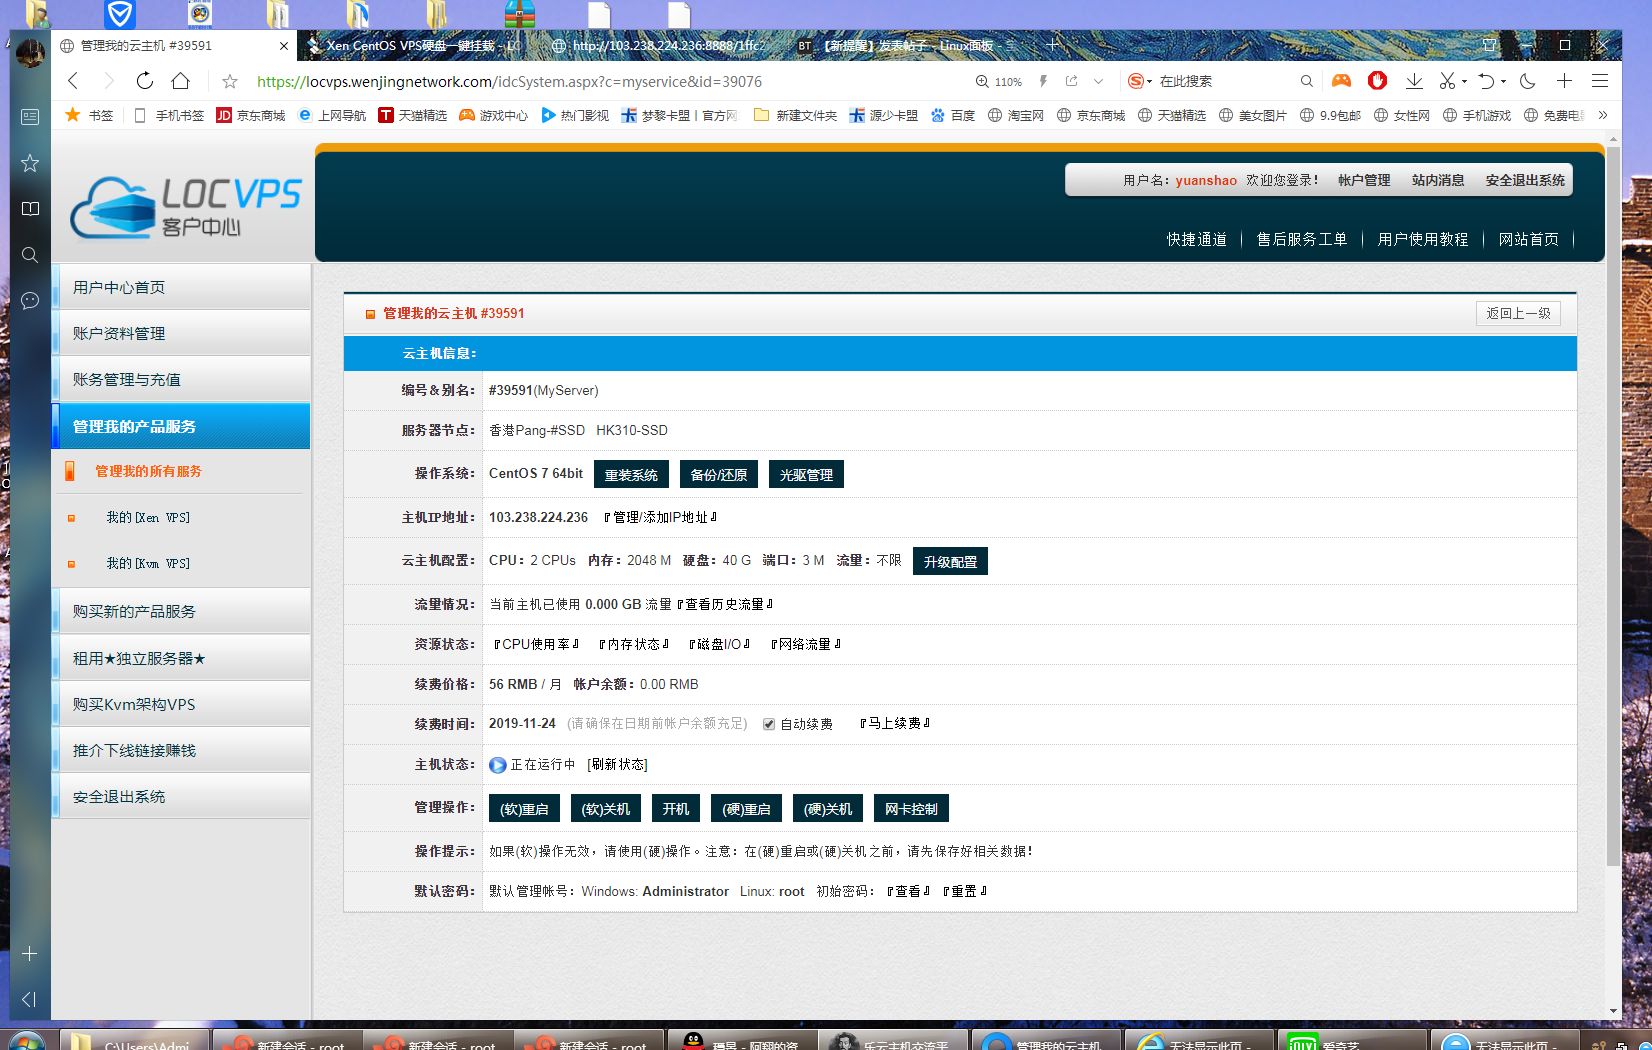Click the zoom 110% magnifier icon
The height and width of the screenshot is (1050, 1652).
tap(982, 81)
